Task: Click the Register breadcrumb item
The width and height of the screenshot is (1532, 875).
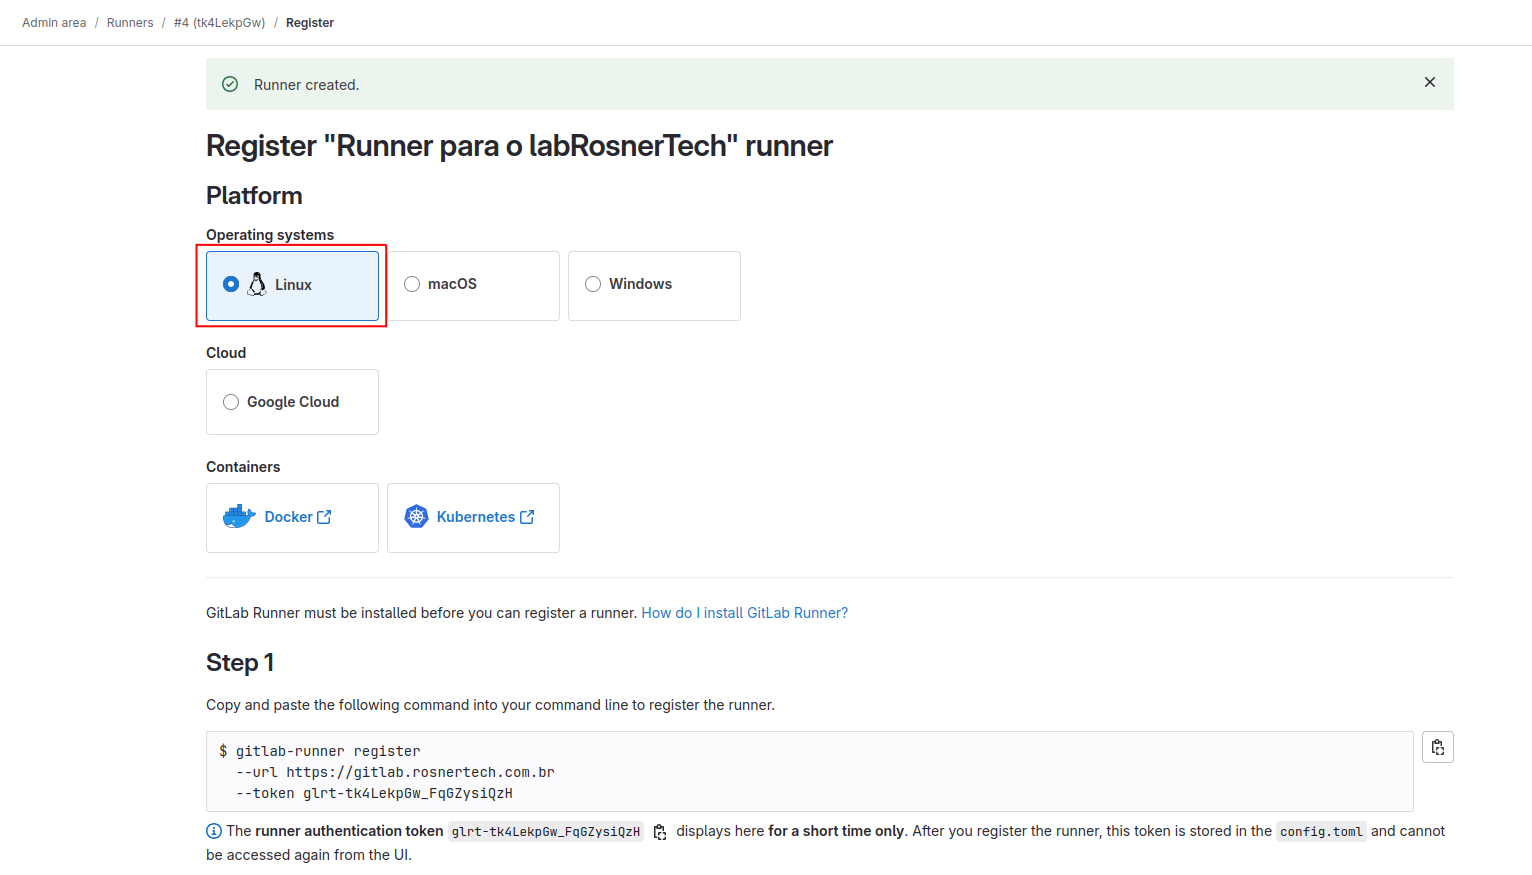Action: click(x=310, y=23)
